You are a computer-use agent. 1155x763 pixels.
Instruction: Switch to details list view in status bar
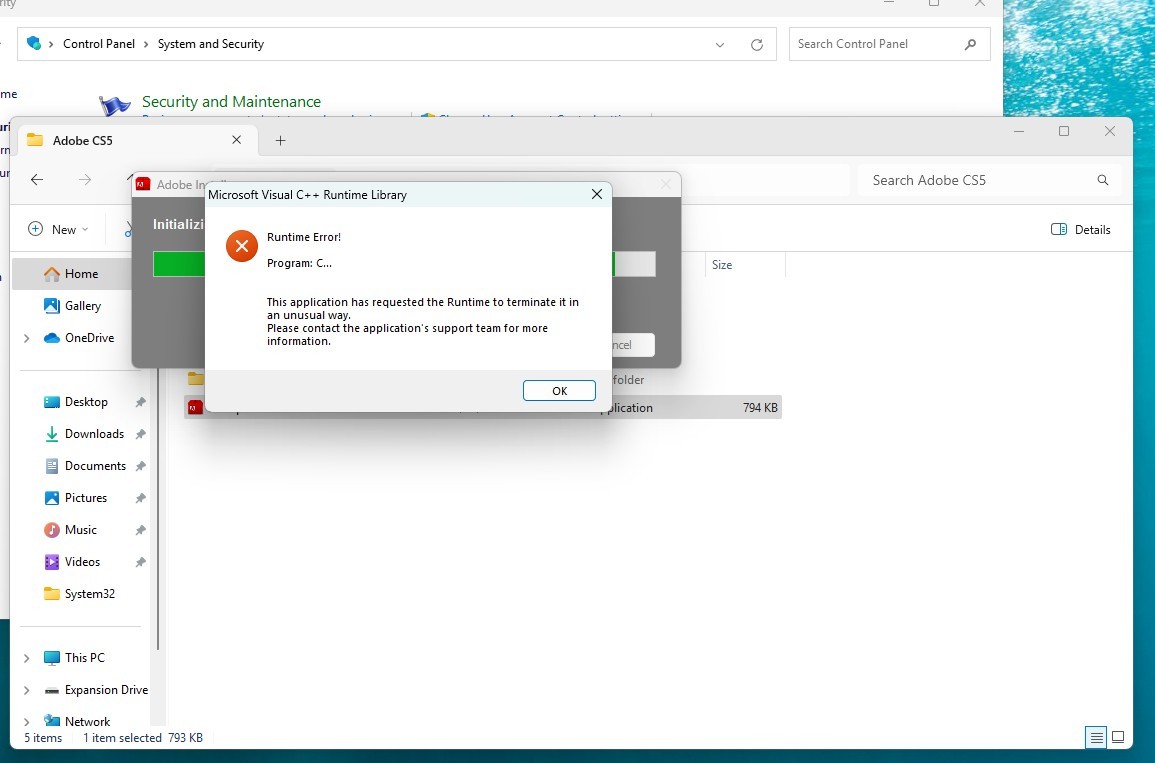(1096, 737)
